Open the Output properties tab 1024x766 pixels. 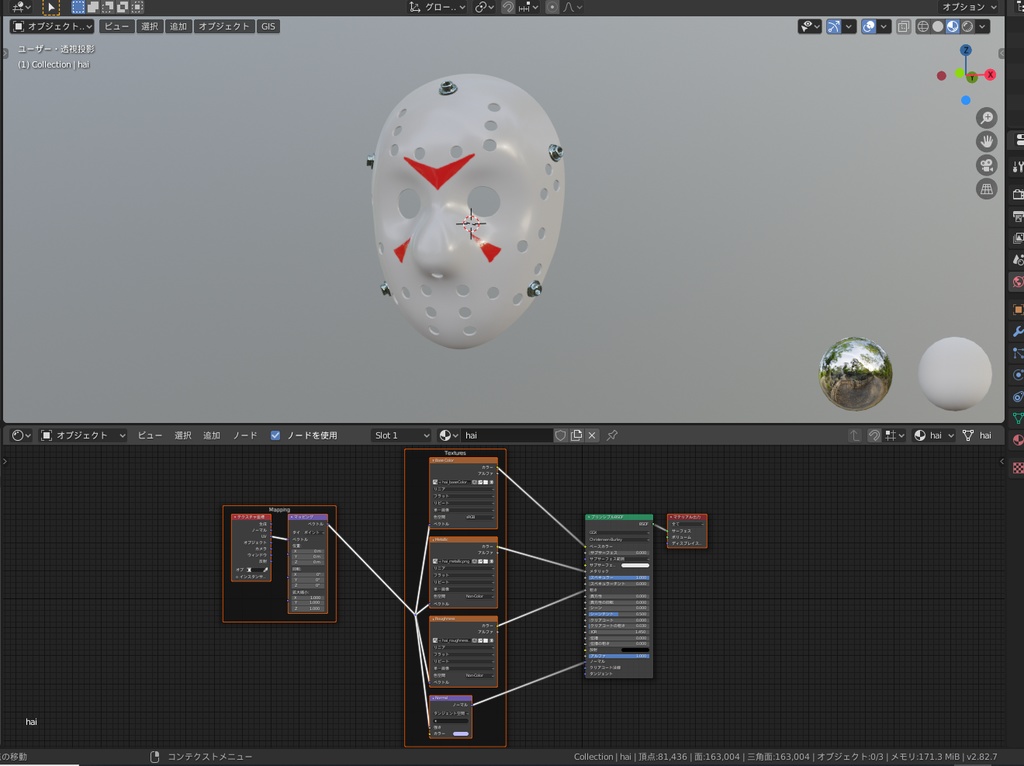[x=1017, y=216]
